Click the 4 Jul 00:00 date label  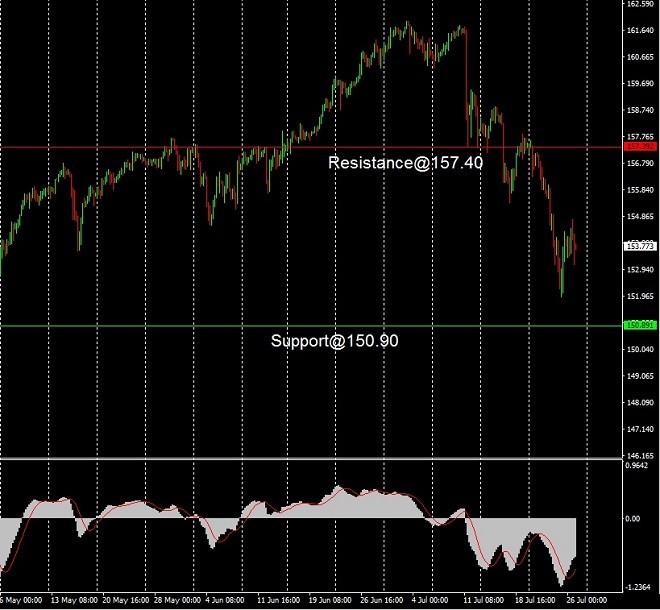tap(430, 600)
